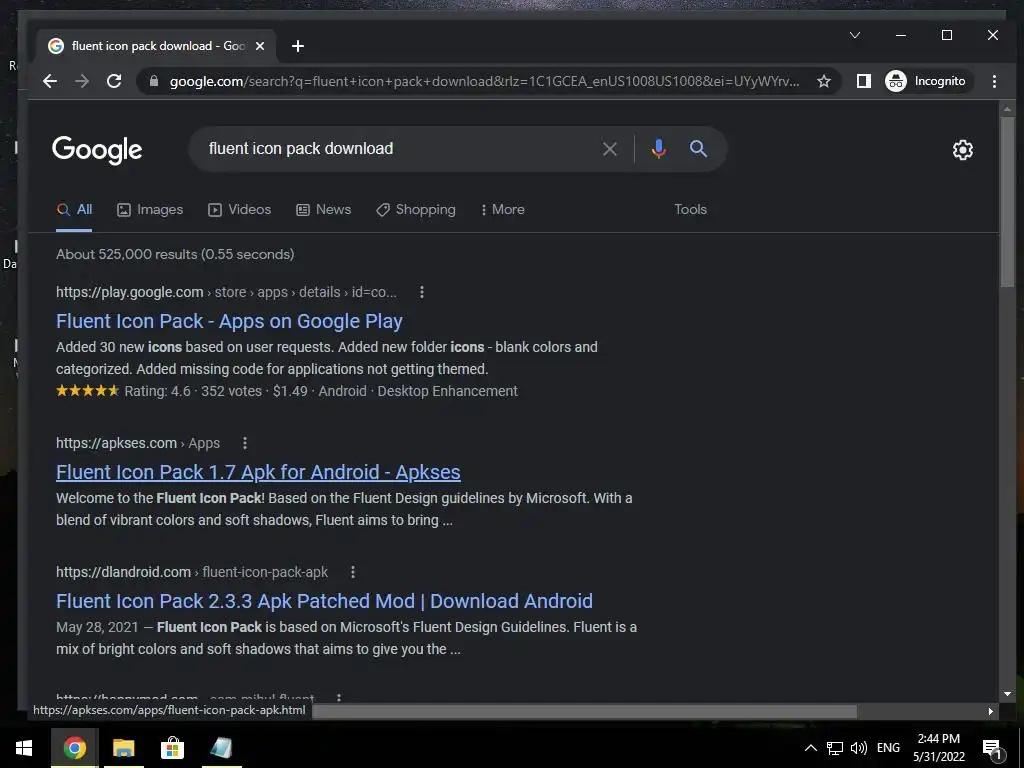Submit search with magnifier icon

pyautogui.click(x=698, y=149)
